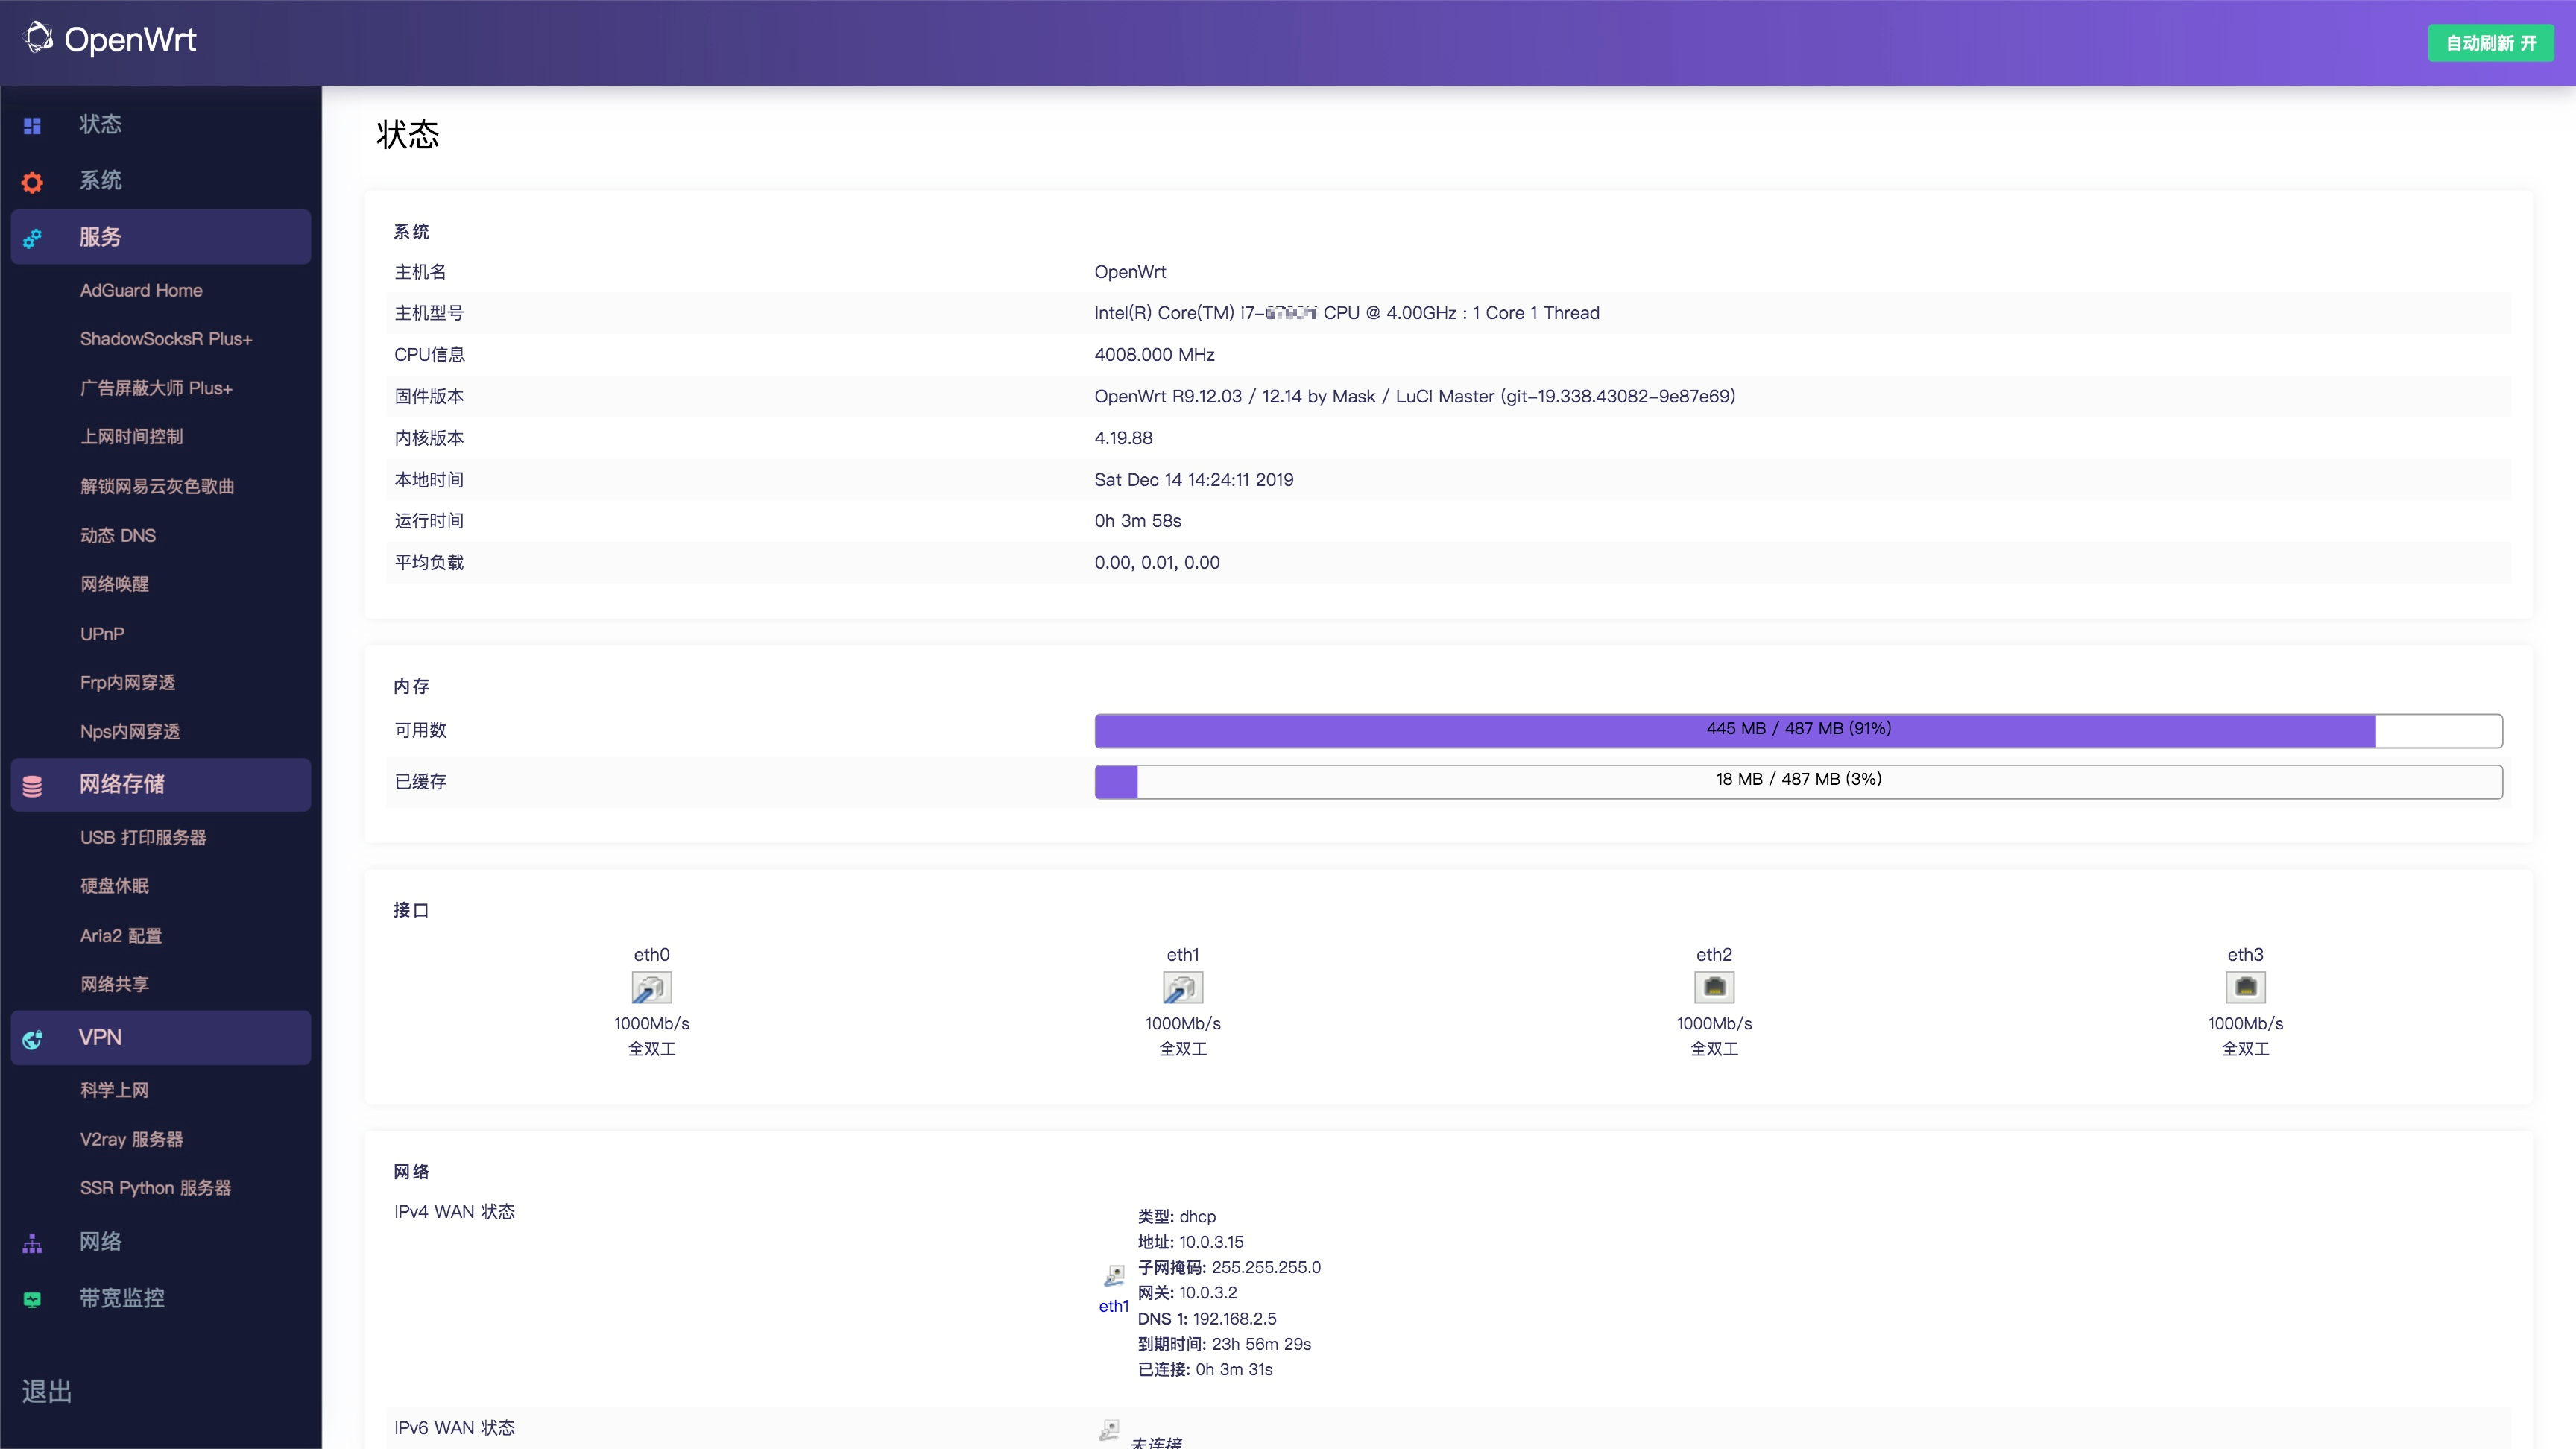Screen dimensions: 2576x1449
Task: Open 网络共享 menu item
Action: (114, 985)
